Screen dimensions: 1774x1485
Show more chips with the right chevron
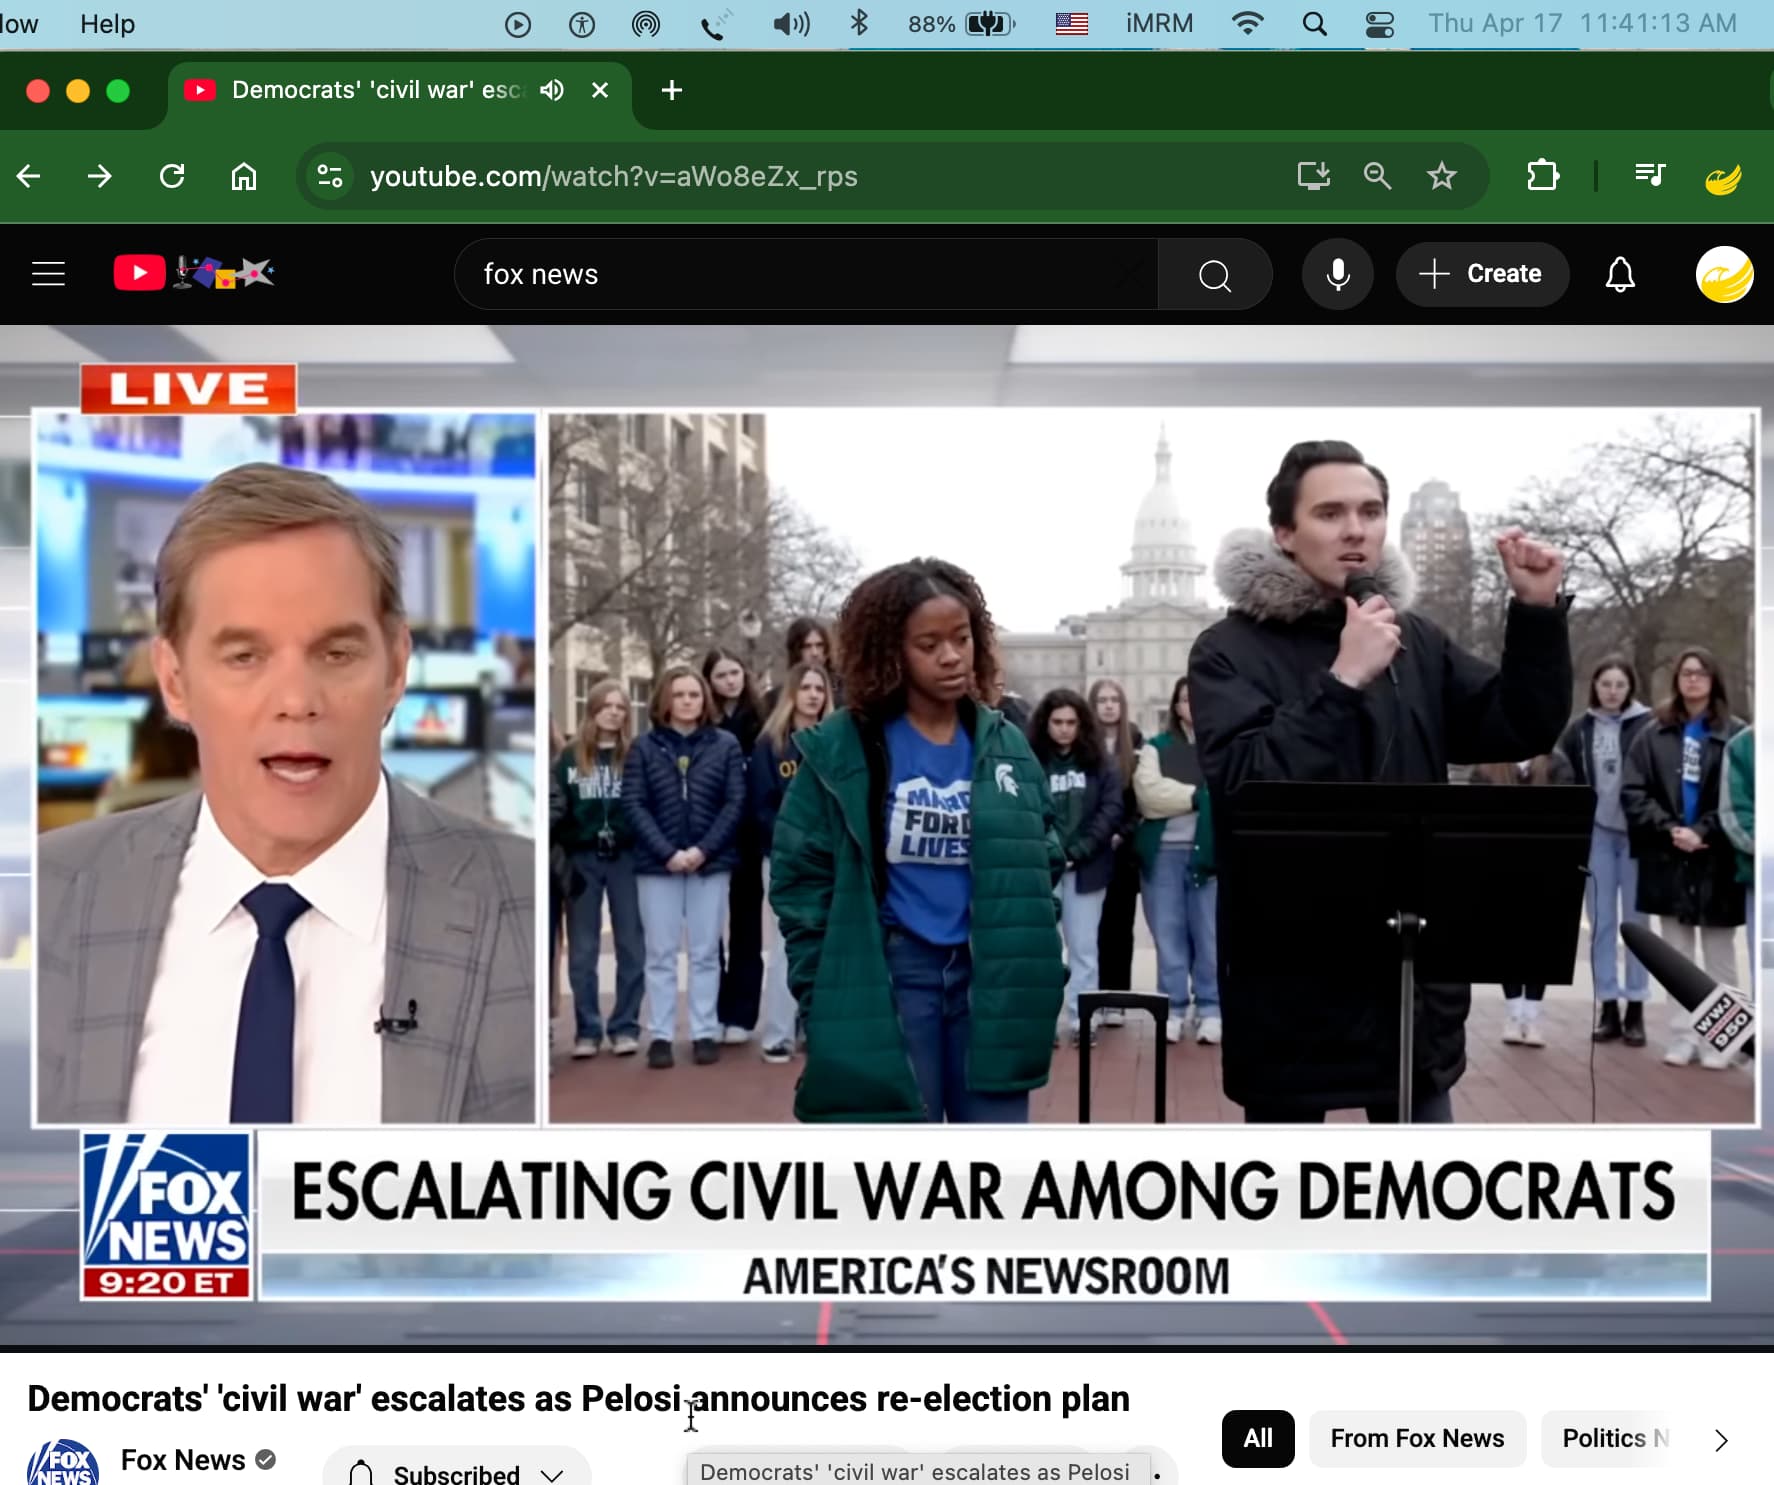1720,1440
